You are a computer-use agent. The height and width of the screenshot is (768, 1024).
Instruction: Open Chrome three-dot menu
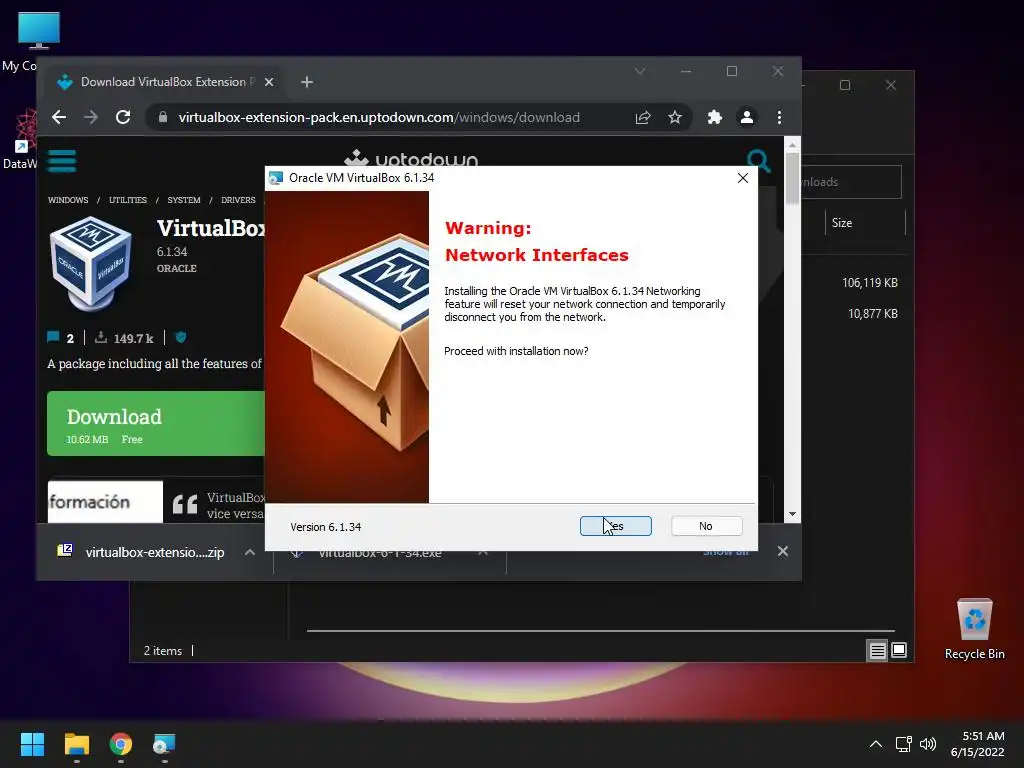click(x=779, y=117)
